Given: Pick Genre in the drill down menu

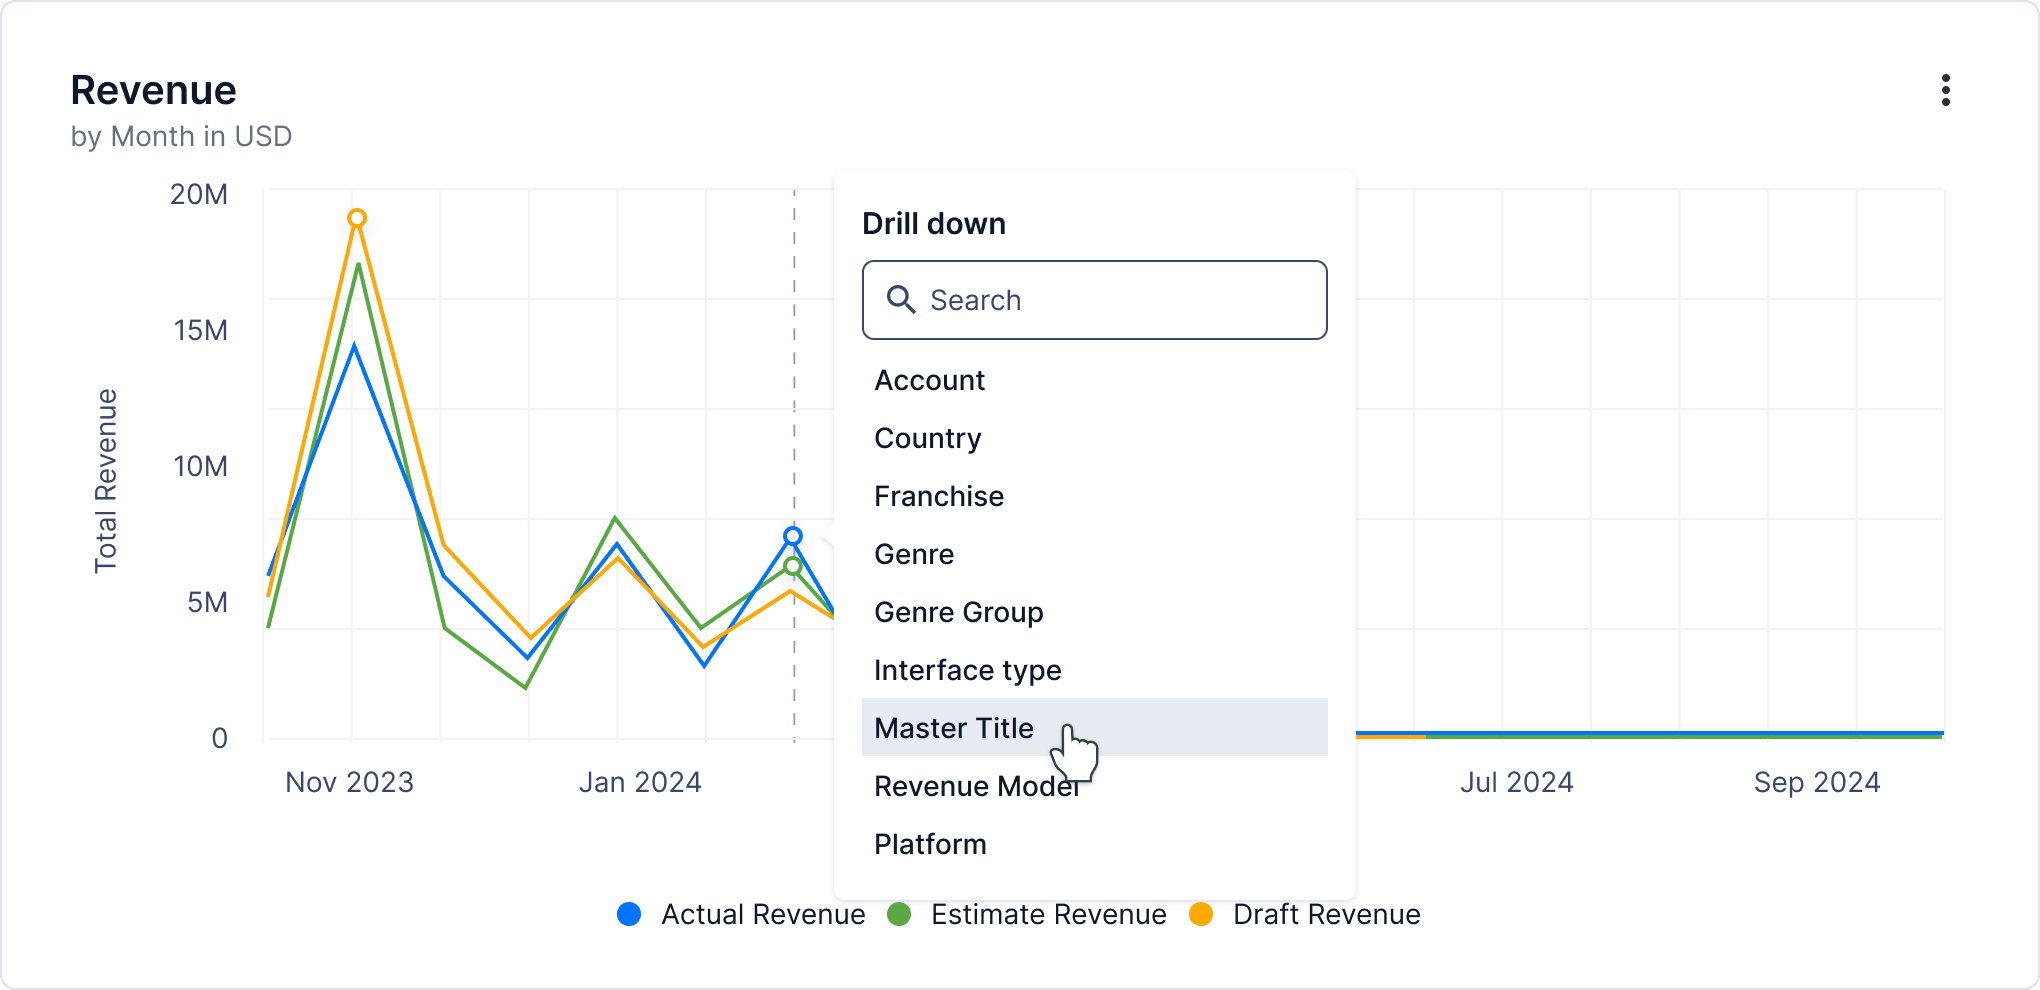Looking at the screenshot, I should (913, 554).
